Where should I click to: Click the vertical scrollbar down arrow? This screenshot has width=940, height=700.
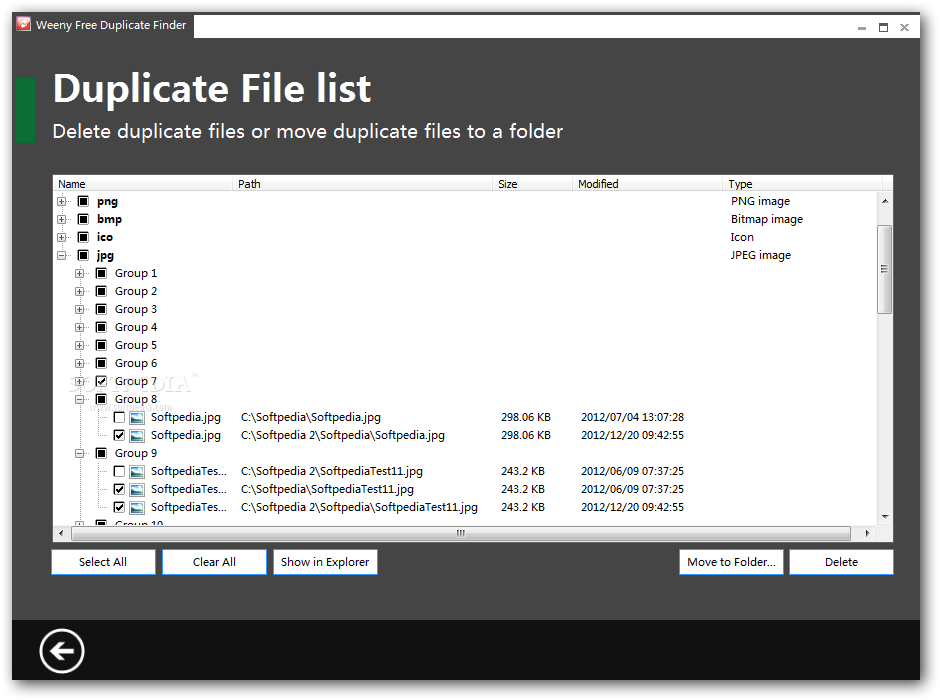pos(885,517)
